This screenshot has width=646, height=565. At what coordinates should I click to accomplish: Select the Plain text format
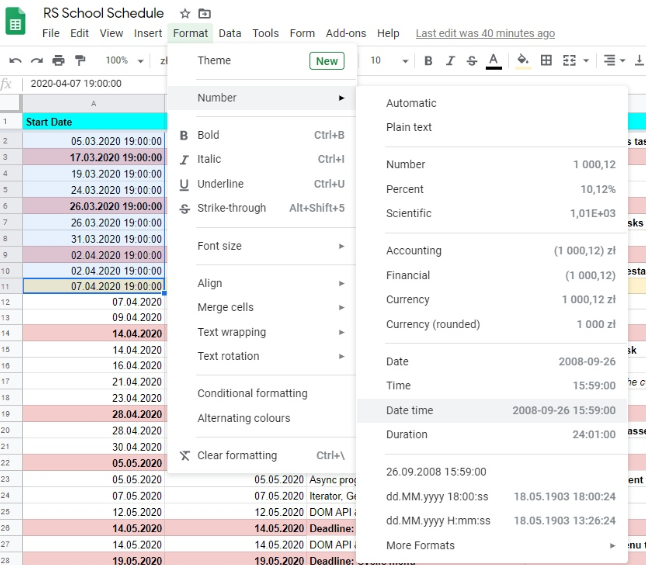coord(492,127)
